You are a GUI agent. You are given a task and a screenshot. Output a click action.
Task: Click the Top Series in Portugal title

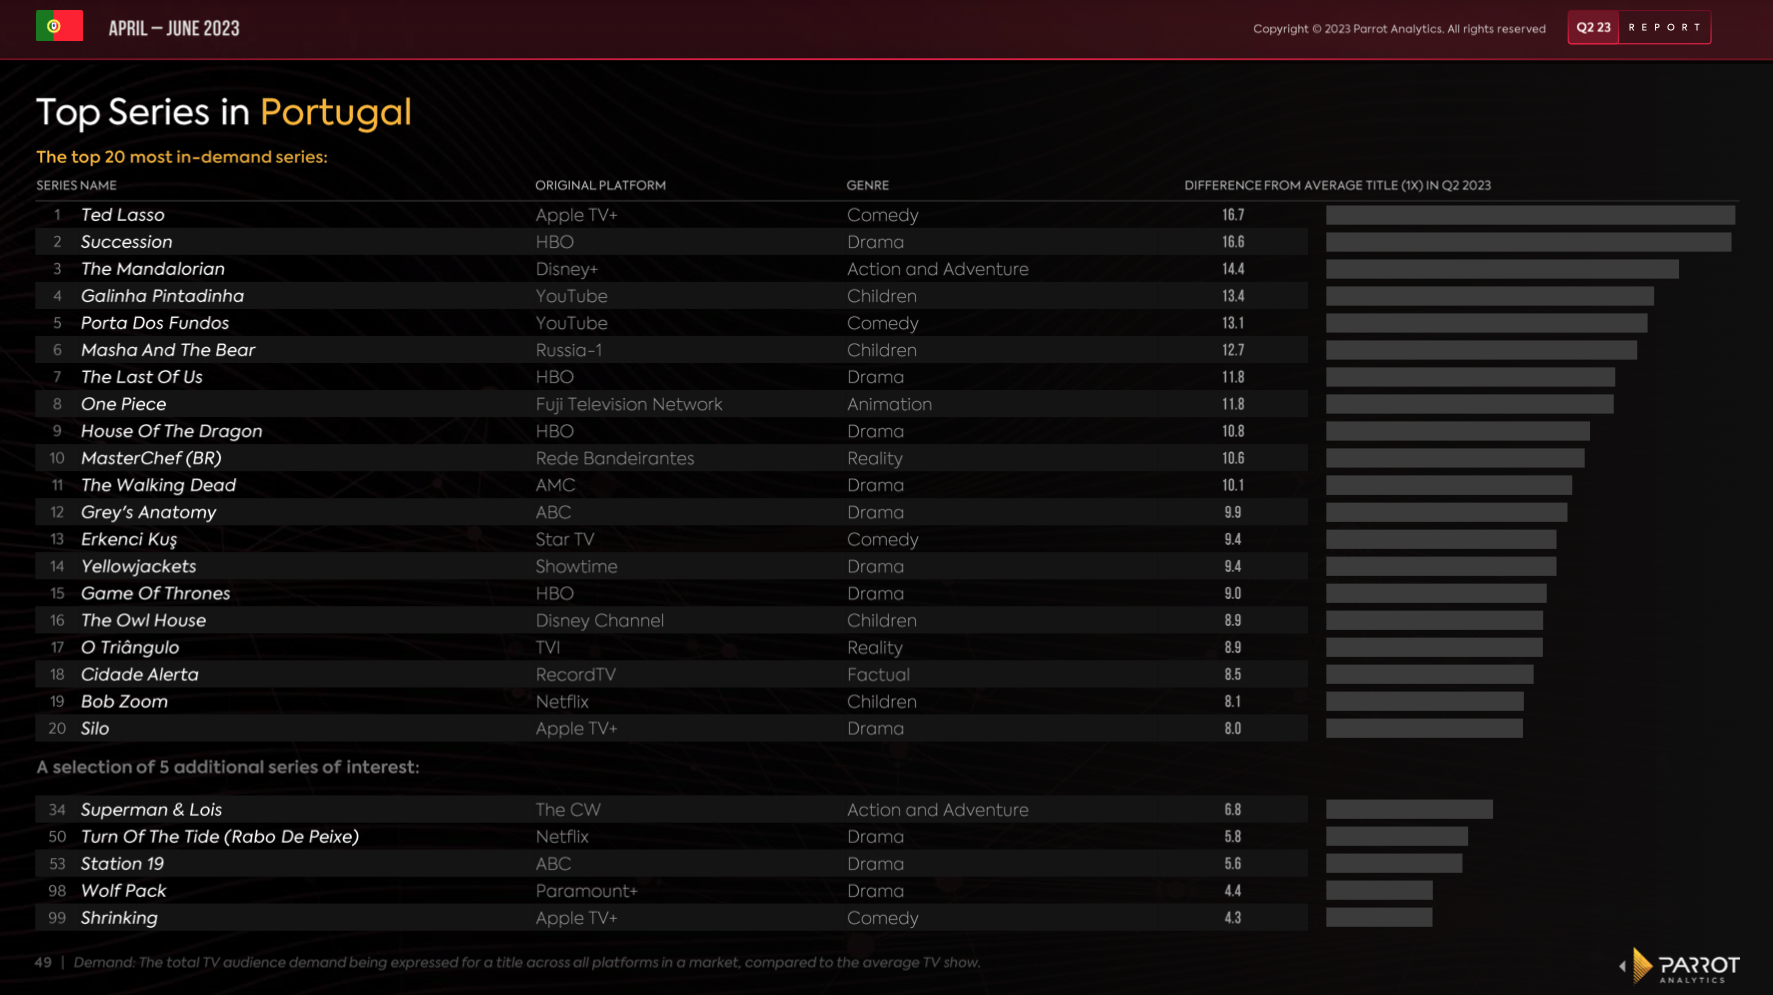coord(224,112)
